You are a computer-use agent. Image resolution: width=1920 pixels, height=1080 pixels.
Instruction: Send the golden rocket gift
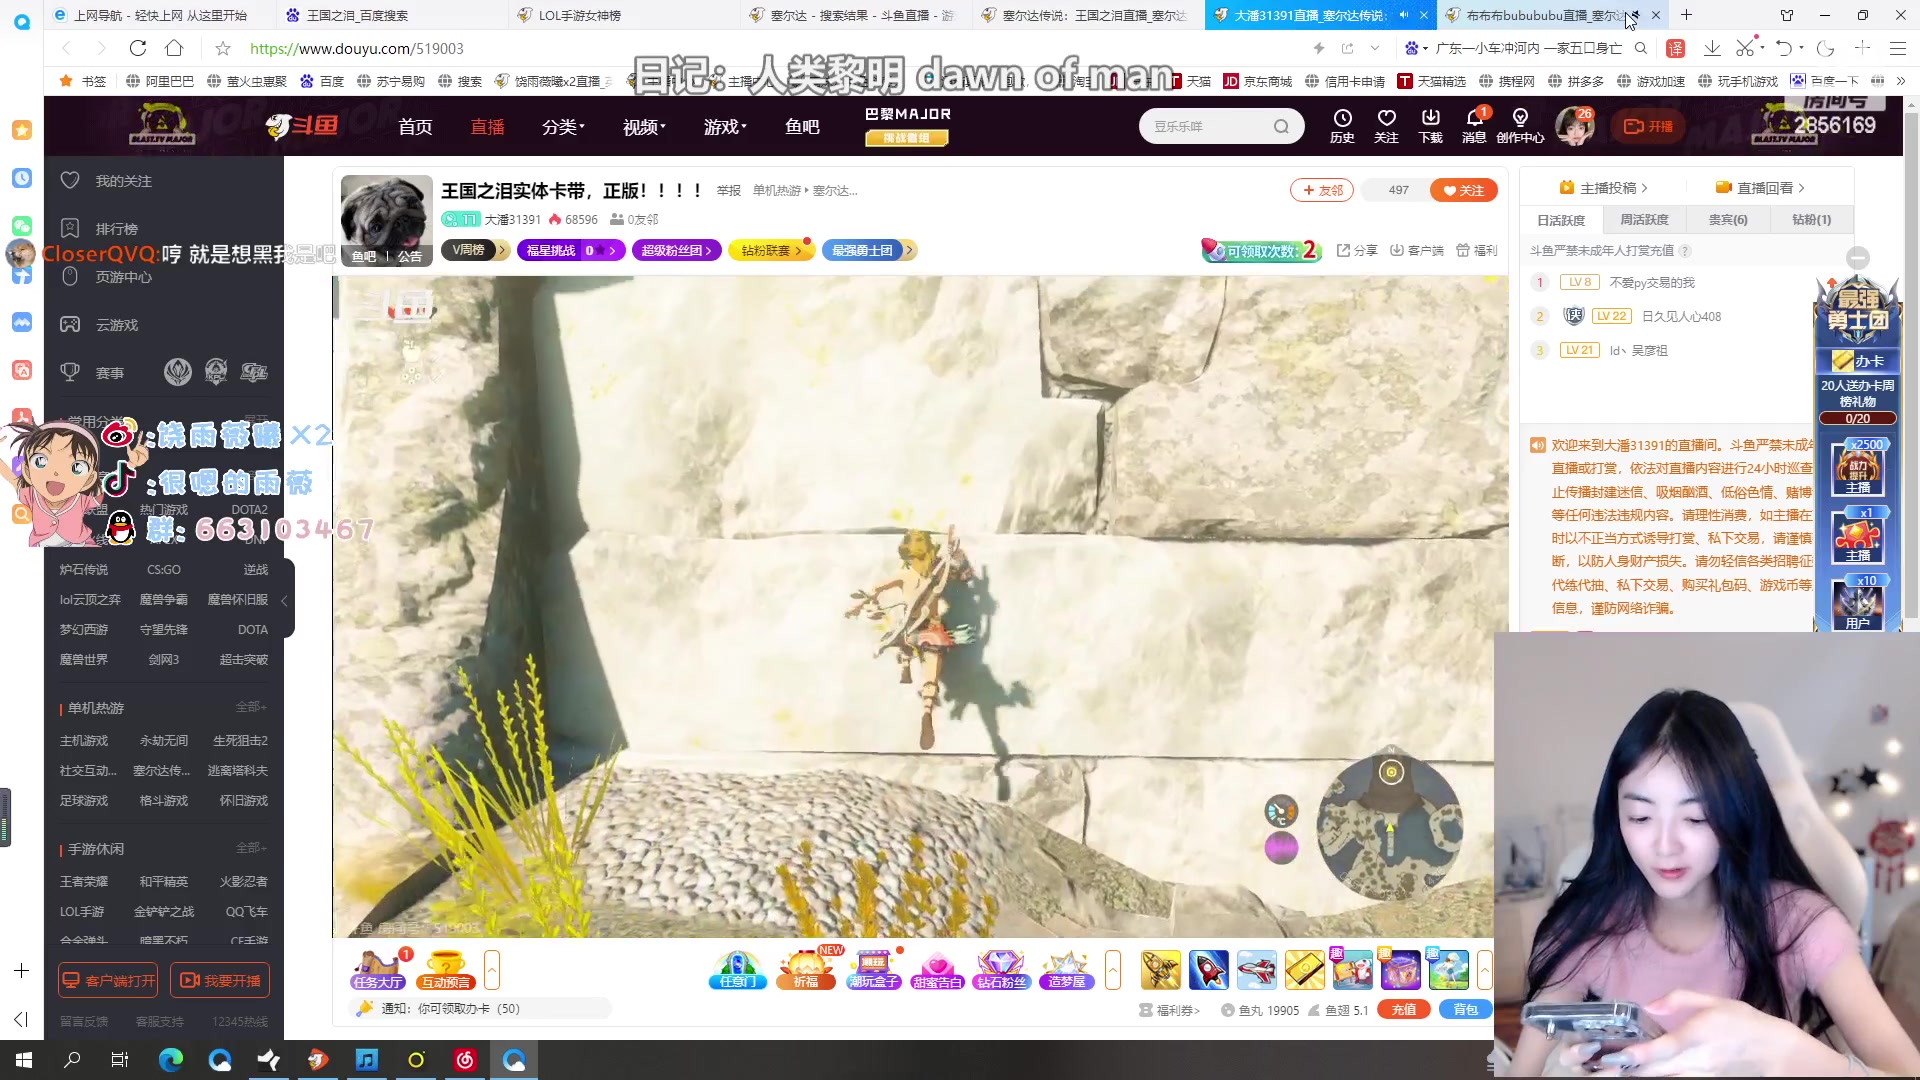pos(1161,970)
